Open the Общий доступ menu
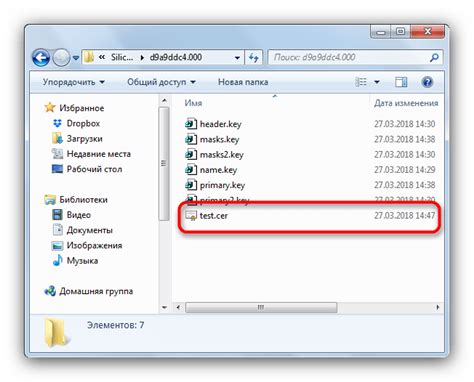 coord(161,82)
